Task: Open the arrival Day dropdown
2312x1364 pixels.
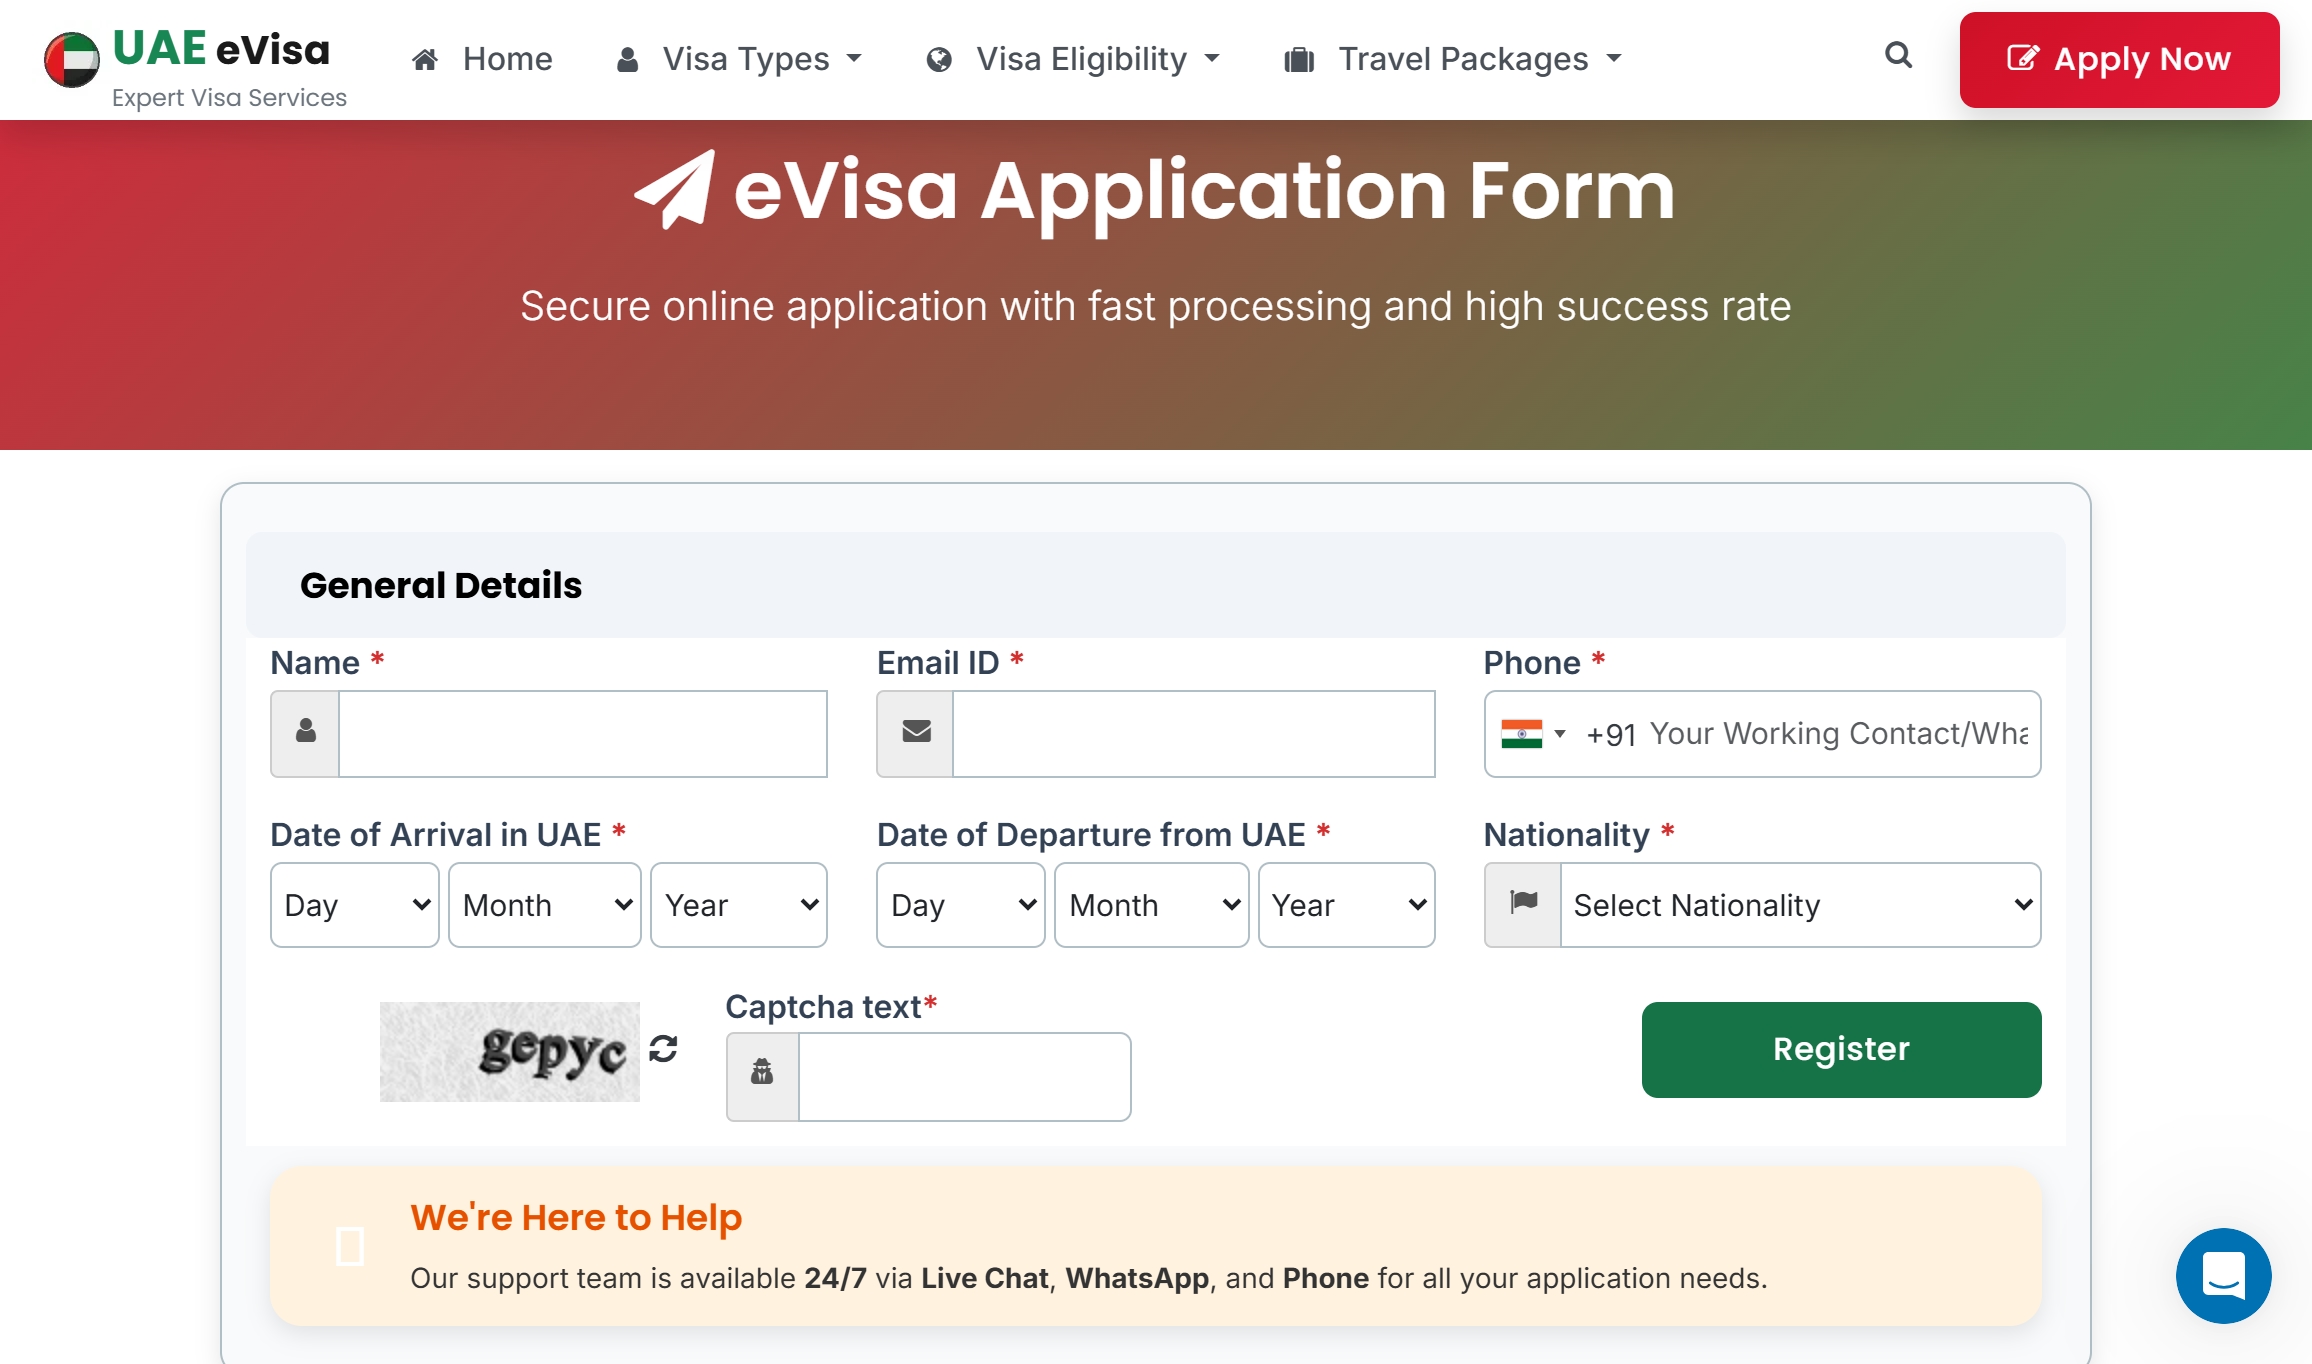Action: 355,905
